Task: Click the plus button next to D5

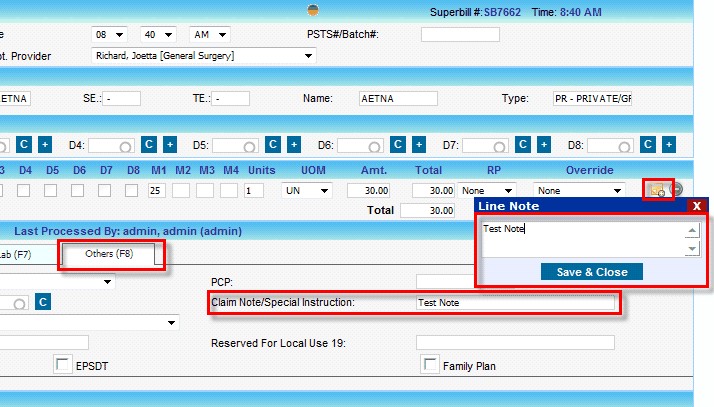Action: (x=294, y=145)
